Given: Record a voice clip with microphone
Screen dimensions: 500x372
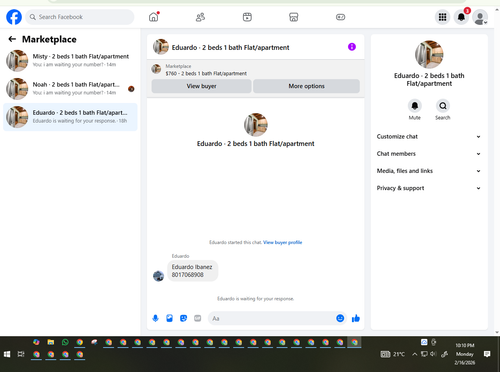Looking at the screenshot, I should point(155,318).
